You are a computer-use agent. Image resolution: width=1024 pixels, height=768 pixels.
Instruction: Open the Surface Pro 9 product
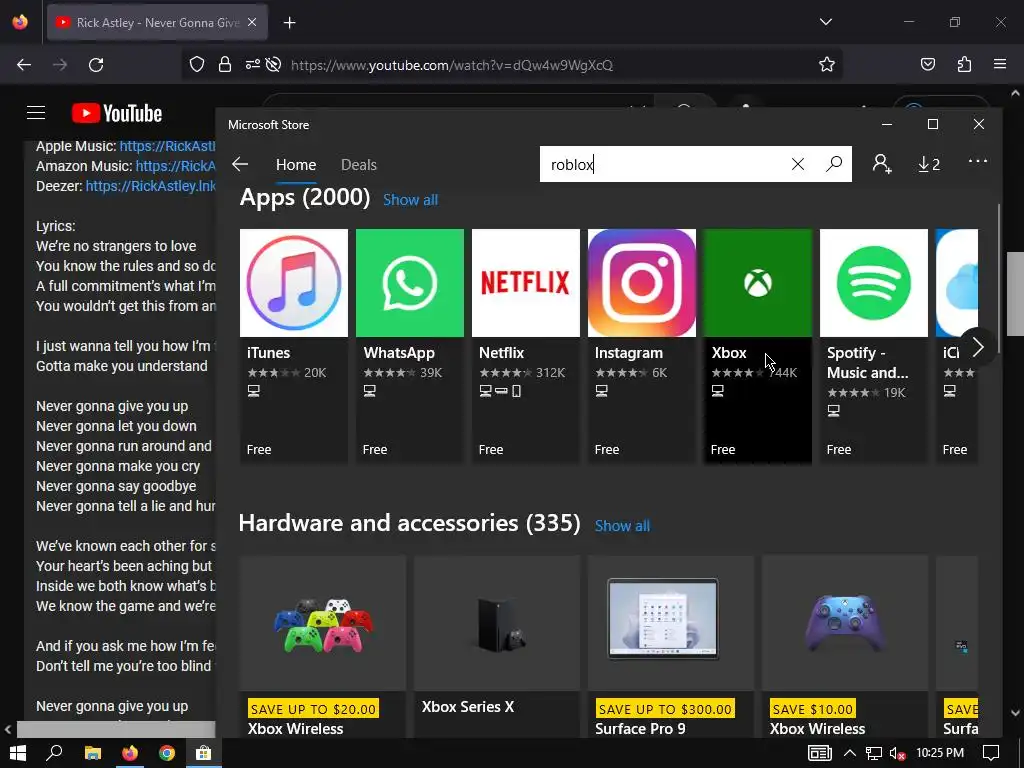671,647
